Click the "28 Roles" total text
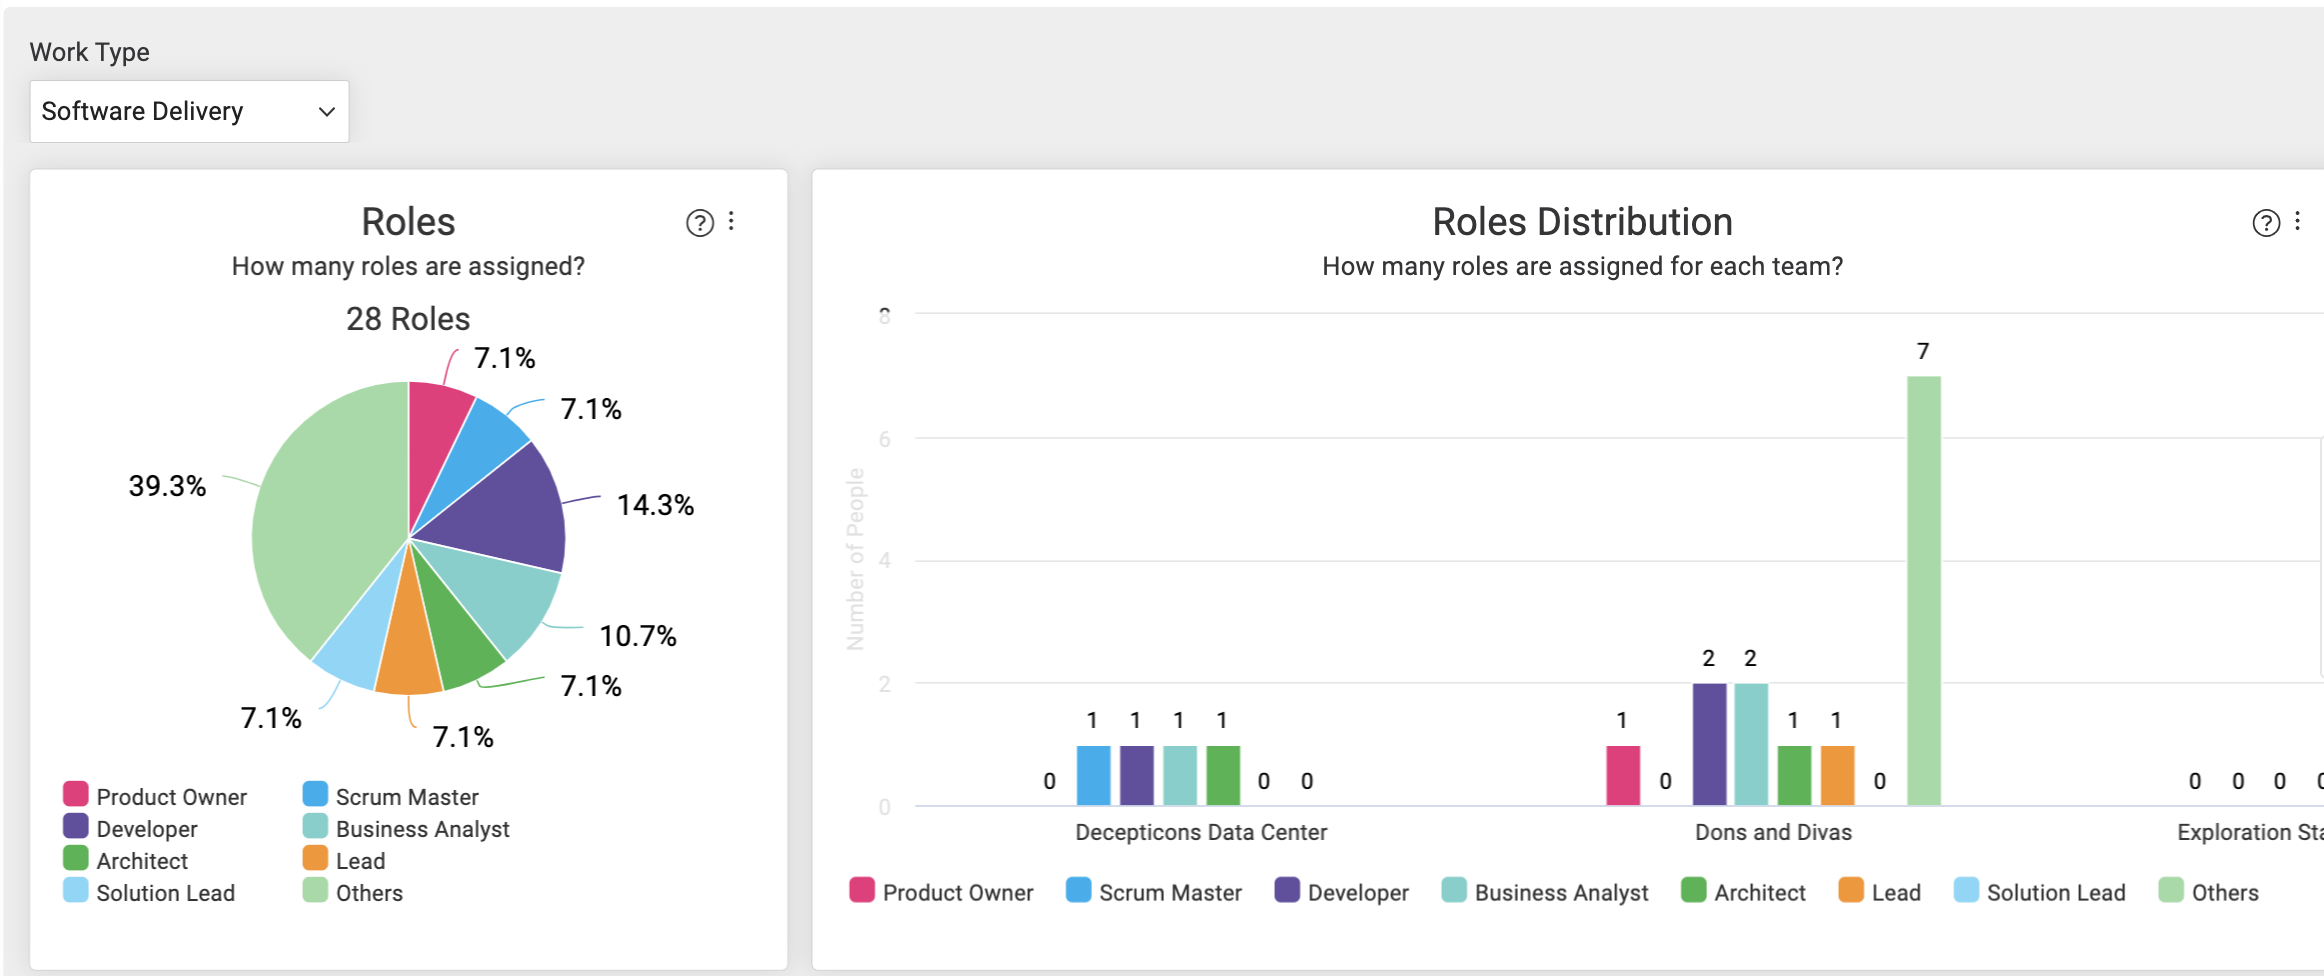The width and height of the screenshot is (2324, 976). click(408, 319)
